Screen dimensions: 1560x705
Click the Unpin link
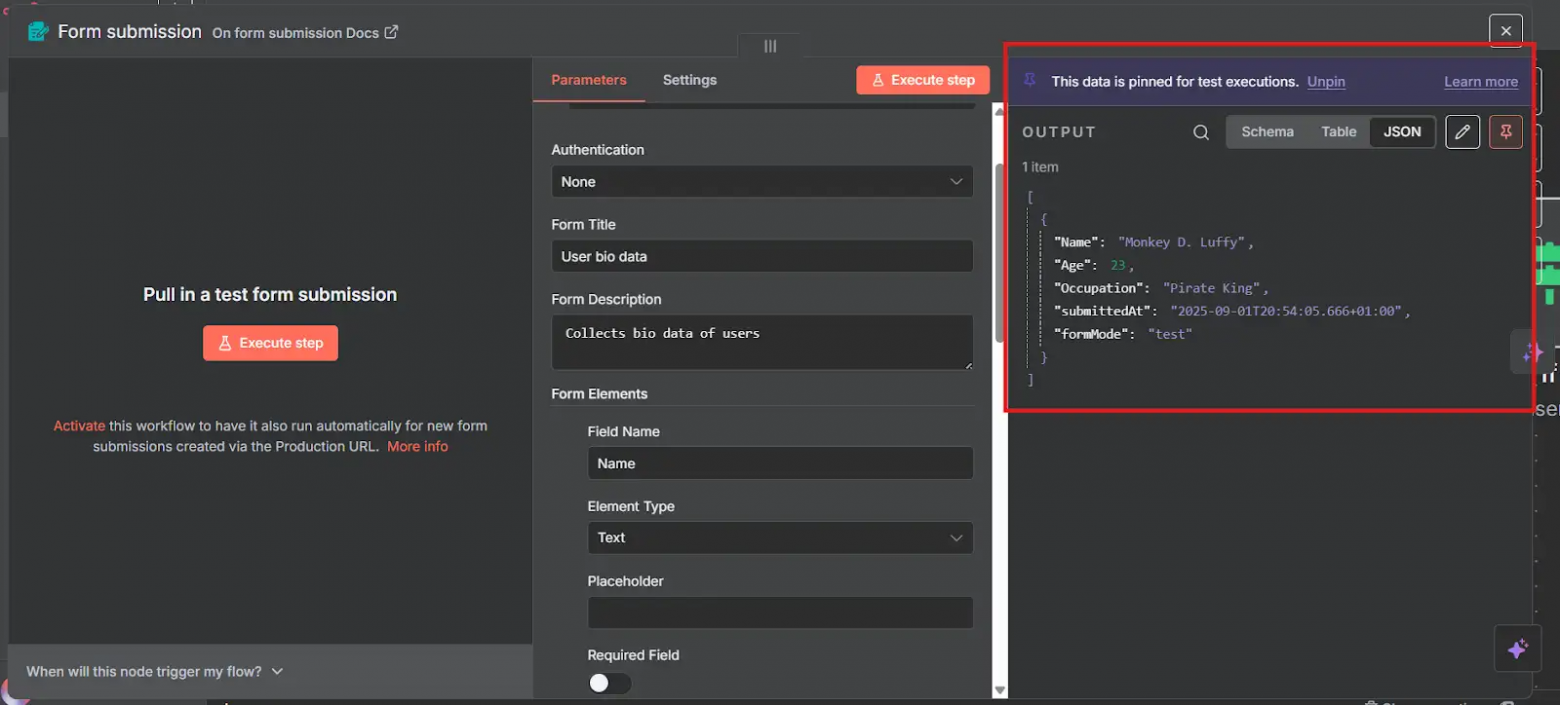pos(1325,82)
